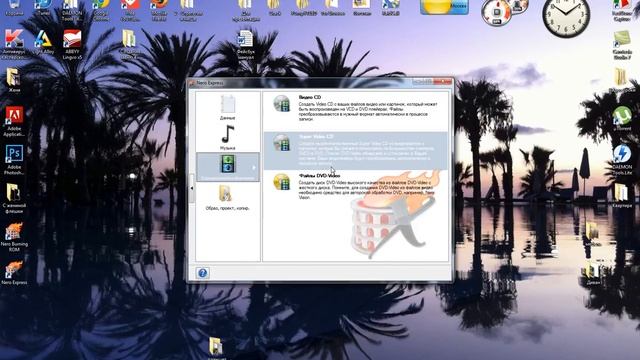Screen dimensions: 640x360
Task: Select the Музыка music note category
Action: [227, 137]
